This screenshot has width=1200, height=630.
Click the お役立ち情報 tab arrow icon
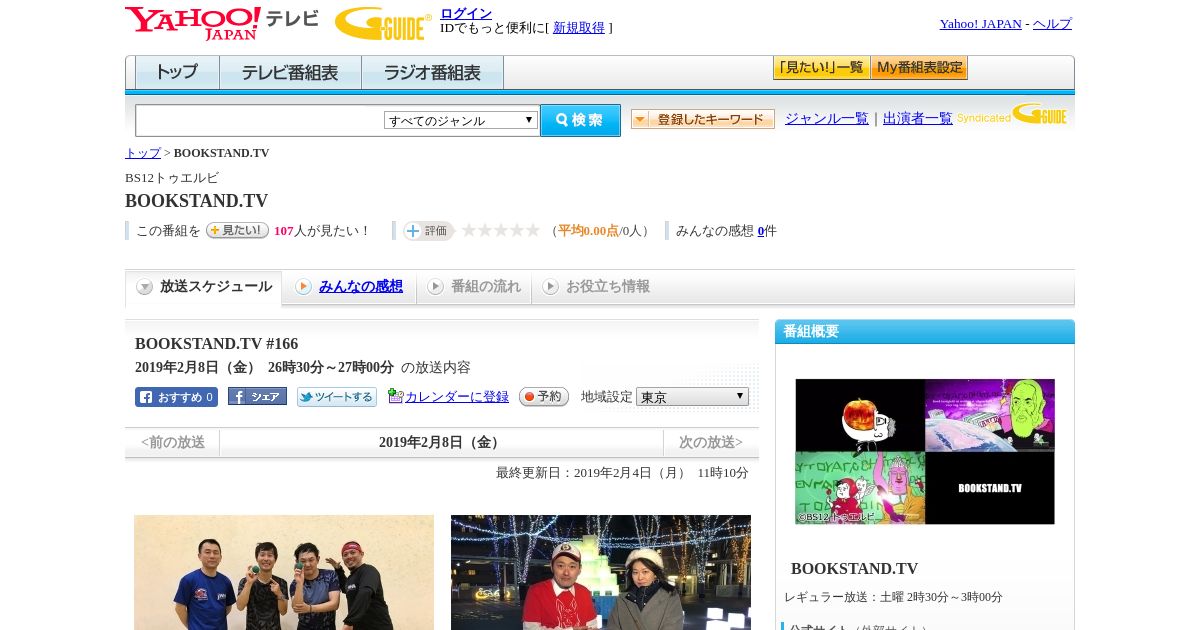(550, 287)
